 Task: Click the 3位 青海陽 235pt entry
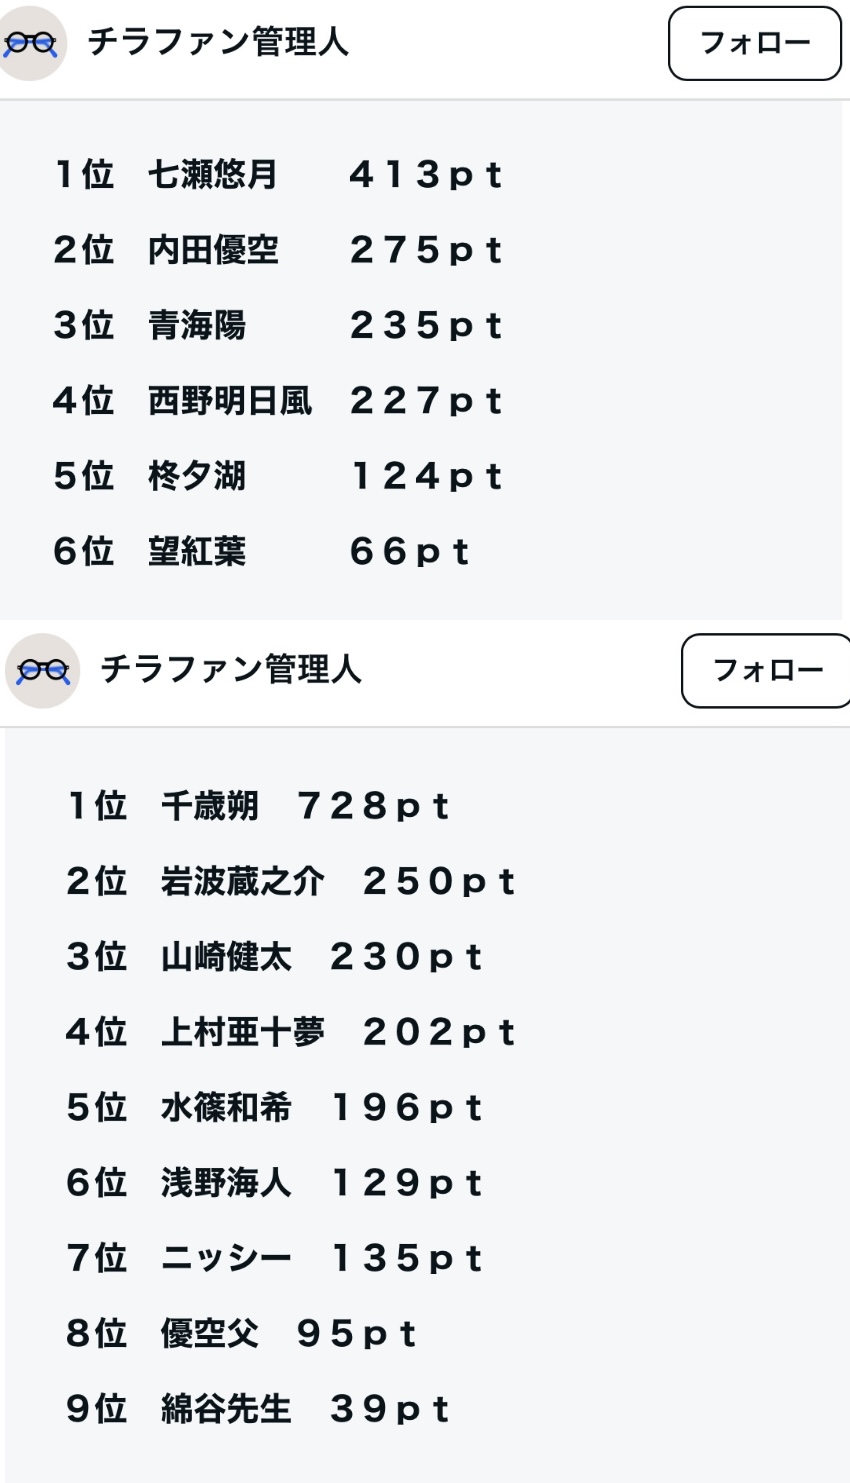pos(277,325)
